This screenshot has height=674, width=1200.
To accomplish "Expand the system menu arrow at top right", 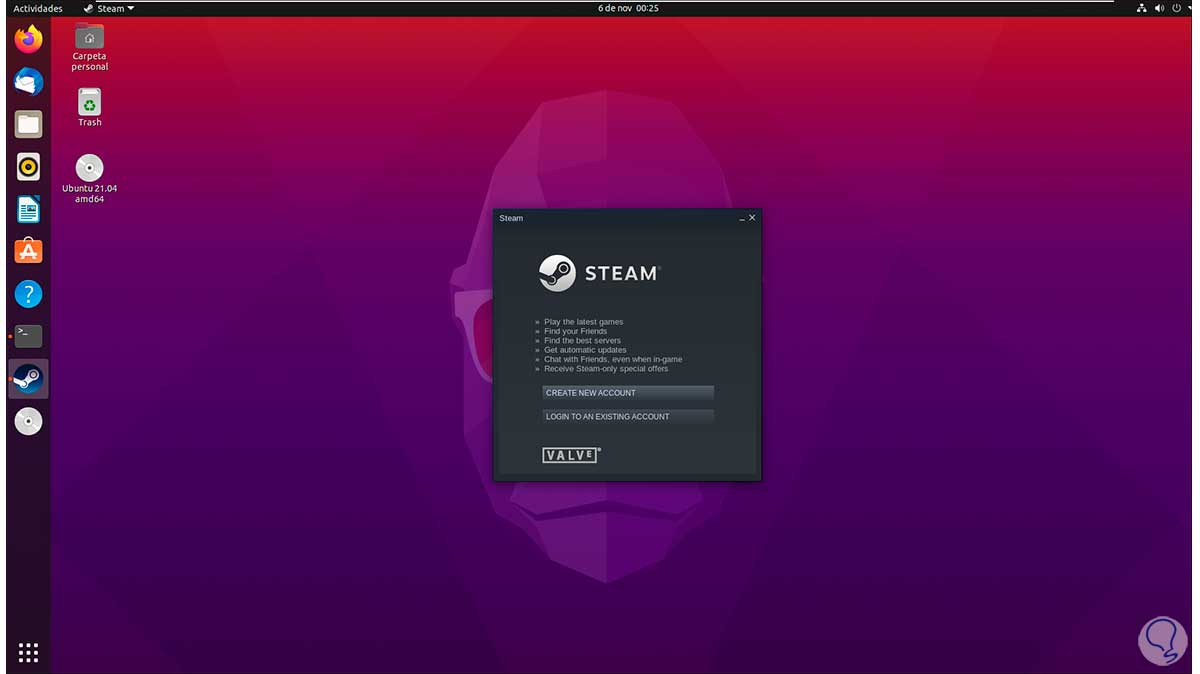I will click(1189, 8).
